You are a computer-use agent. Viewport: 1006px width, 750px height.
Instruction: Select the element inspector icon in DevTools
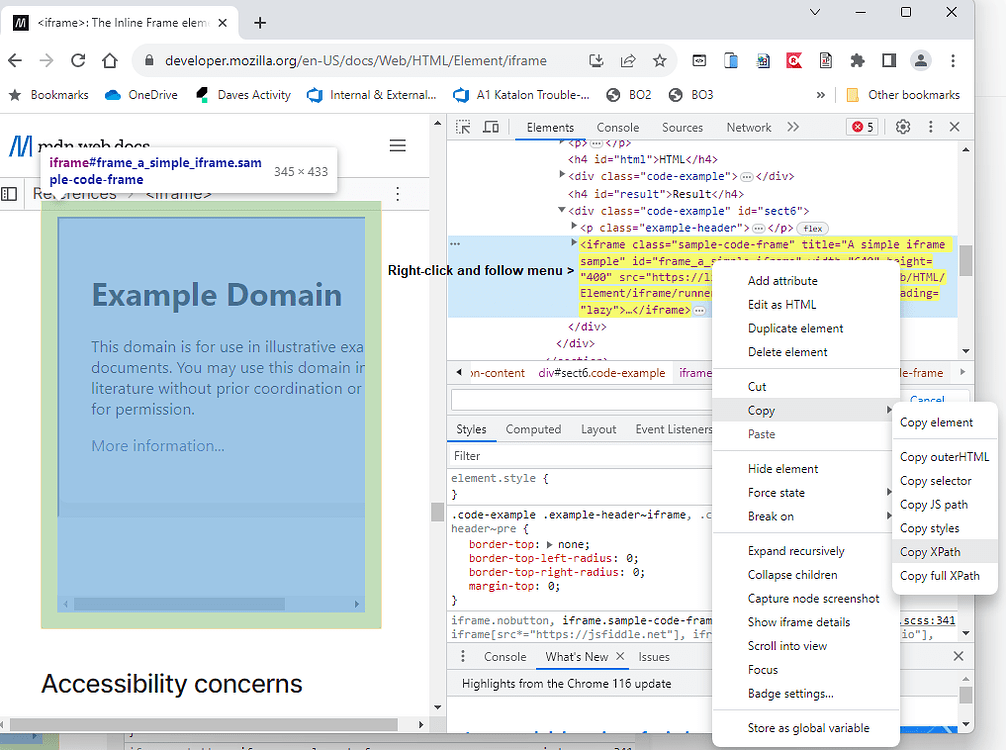pyautogui.click(x=463, y=127)
